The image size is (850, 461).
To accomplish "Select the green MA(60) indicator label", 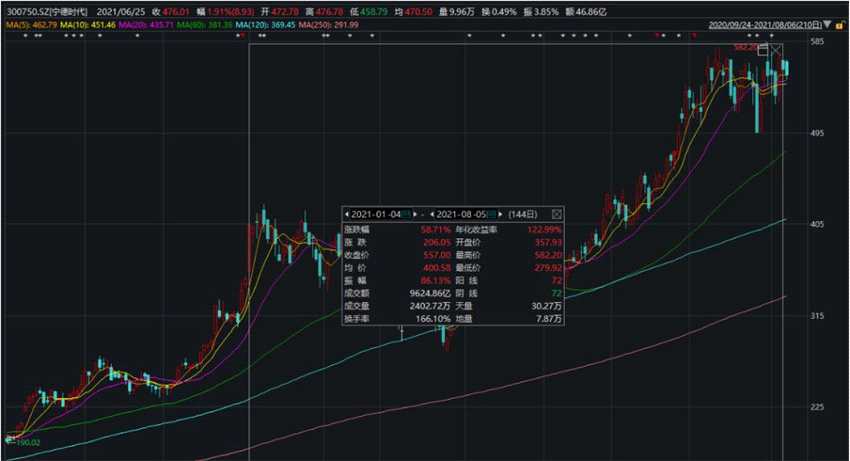I will 204,25.
